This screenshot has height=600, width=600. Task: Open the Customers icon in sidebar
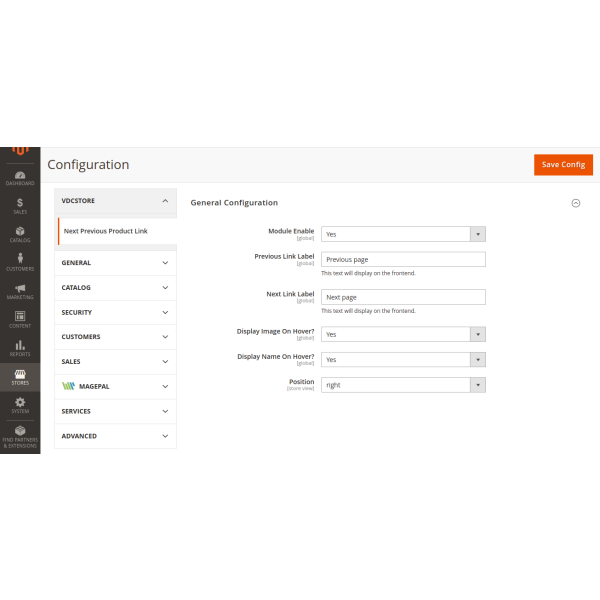click(x=20, y=262)
